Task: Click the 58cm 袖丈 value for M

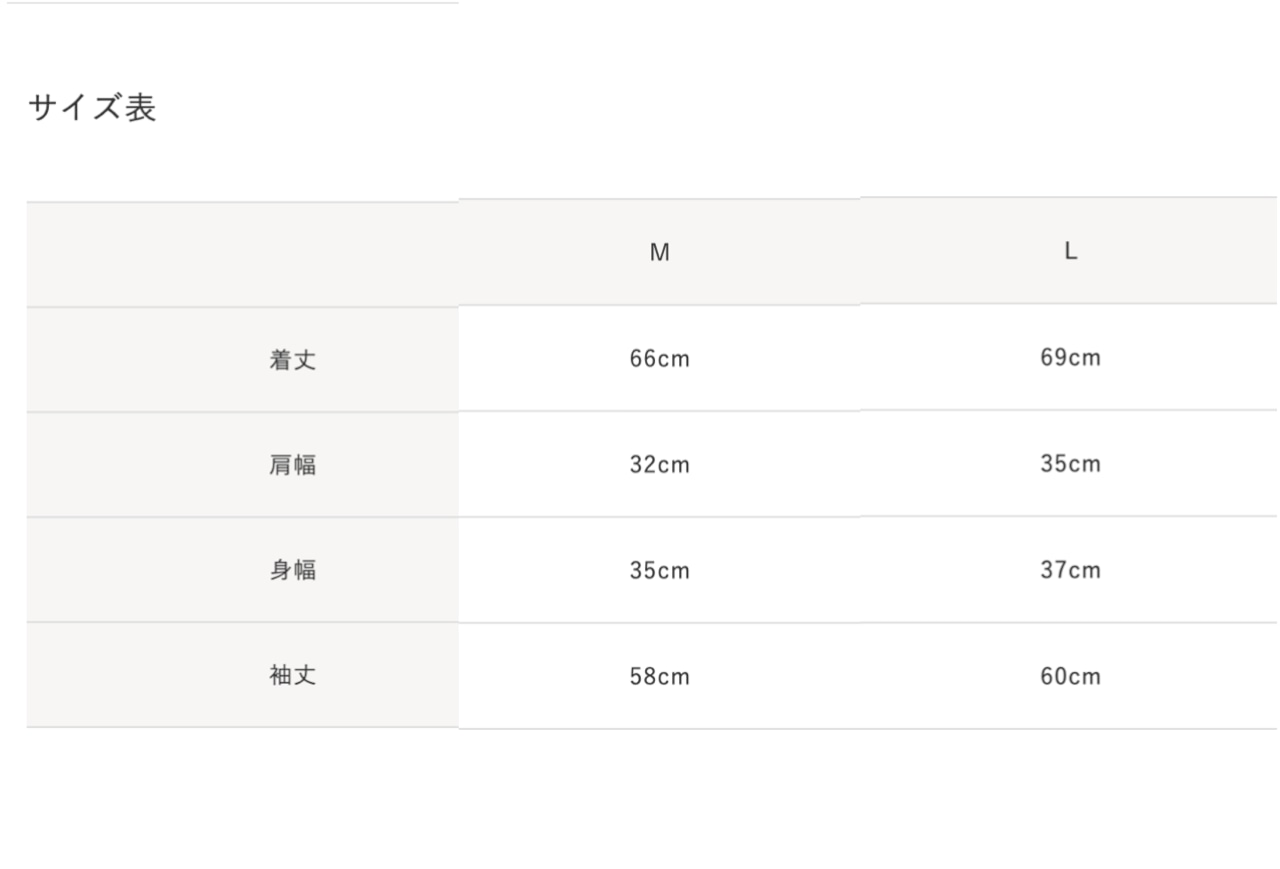Action: [659, 677]
